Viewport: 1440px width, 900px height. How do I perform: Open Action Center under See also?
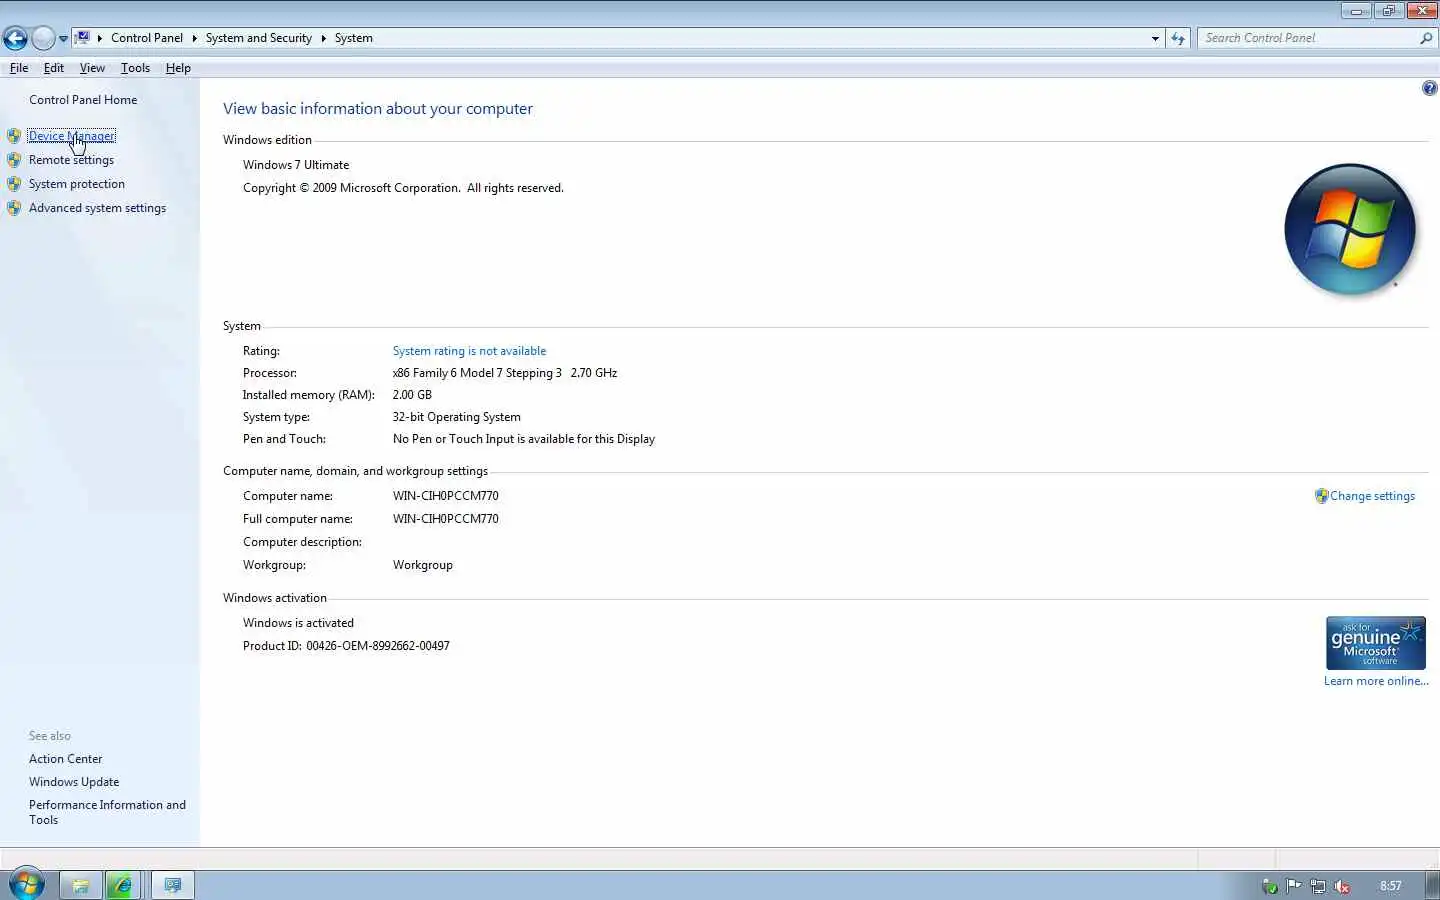pos(65,759)
